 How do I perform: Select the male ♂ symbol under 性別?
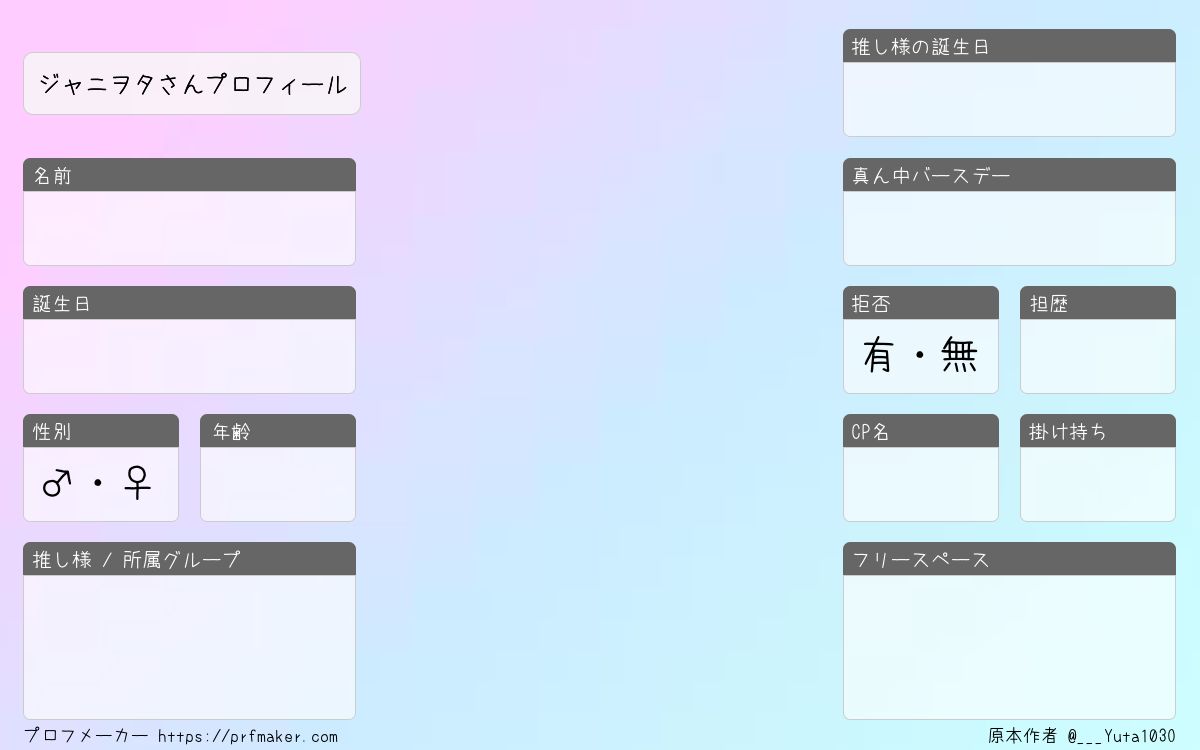tap(57, 484)
